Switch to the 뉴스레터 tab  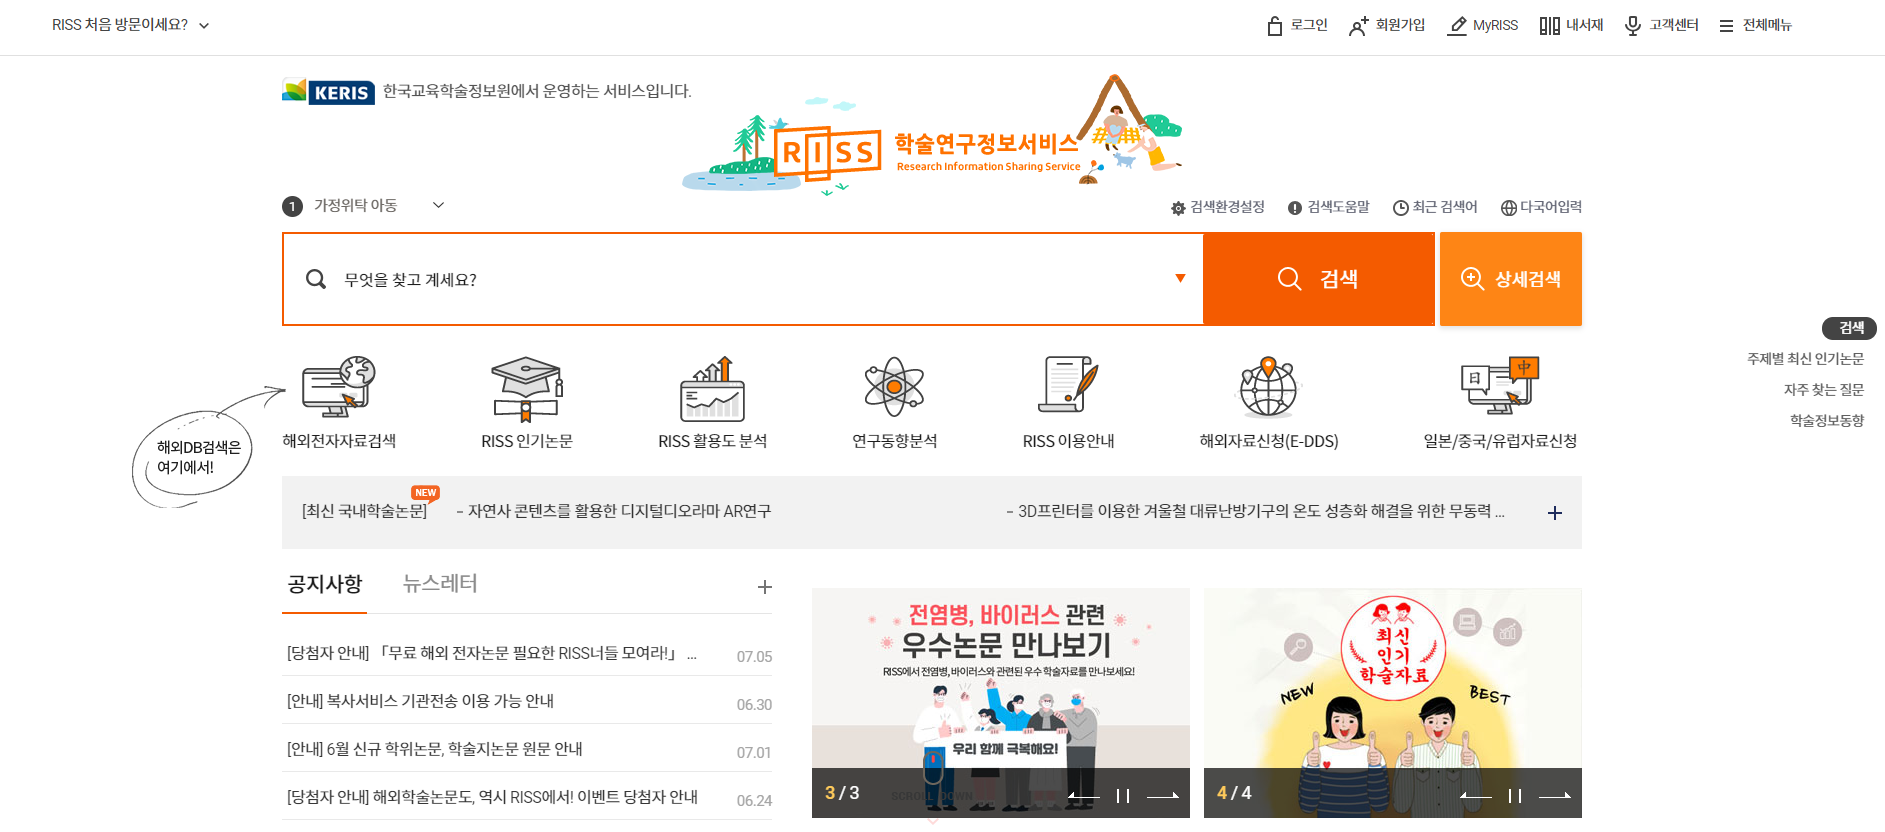click(x=440, y=584)
